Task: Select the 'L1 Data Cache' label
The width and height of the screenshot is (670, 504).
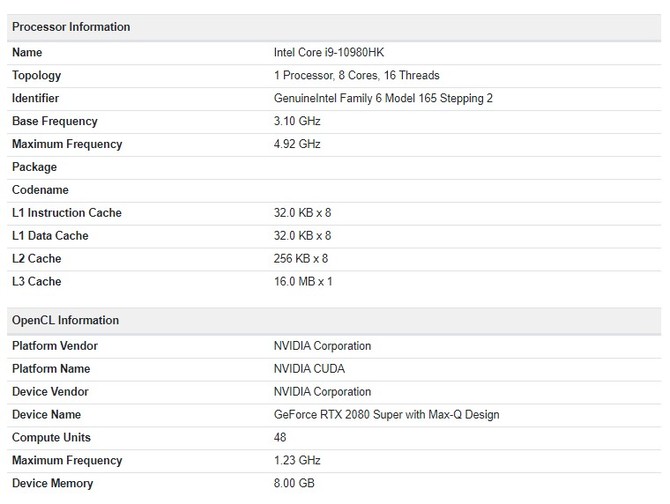Action: coord(50,236)
